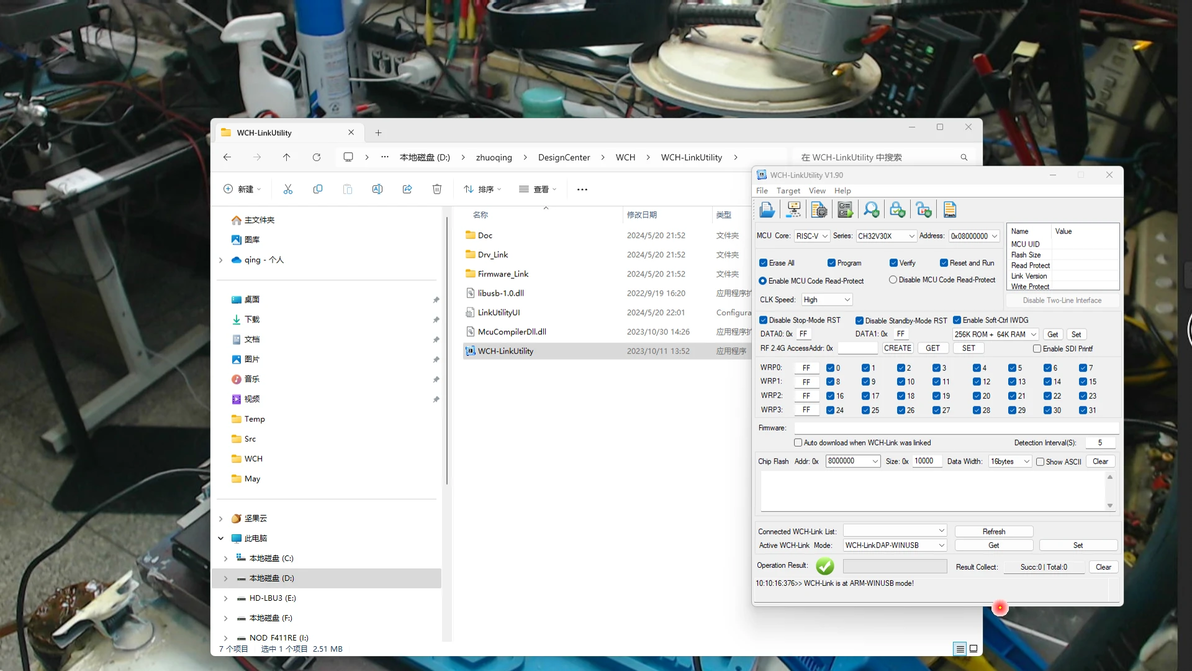Image resolution: width=1192 pixels, height=671 pixels.
Task: Expand the Active WCH-Link Mode dropdown
Action: [894, 546]
